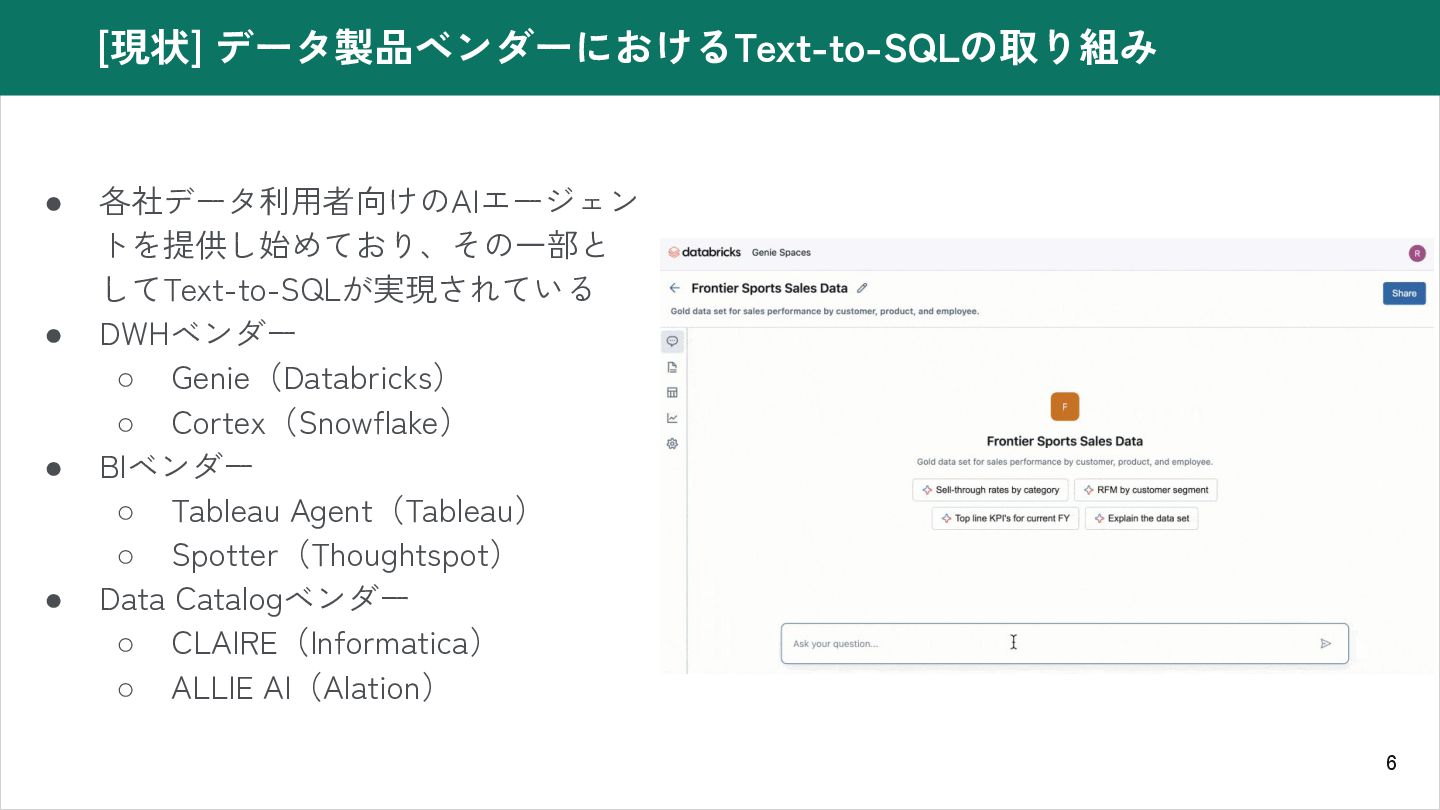Select RFM by customer segment suggestion

tap(1145, 490)
